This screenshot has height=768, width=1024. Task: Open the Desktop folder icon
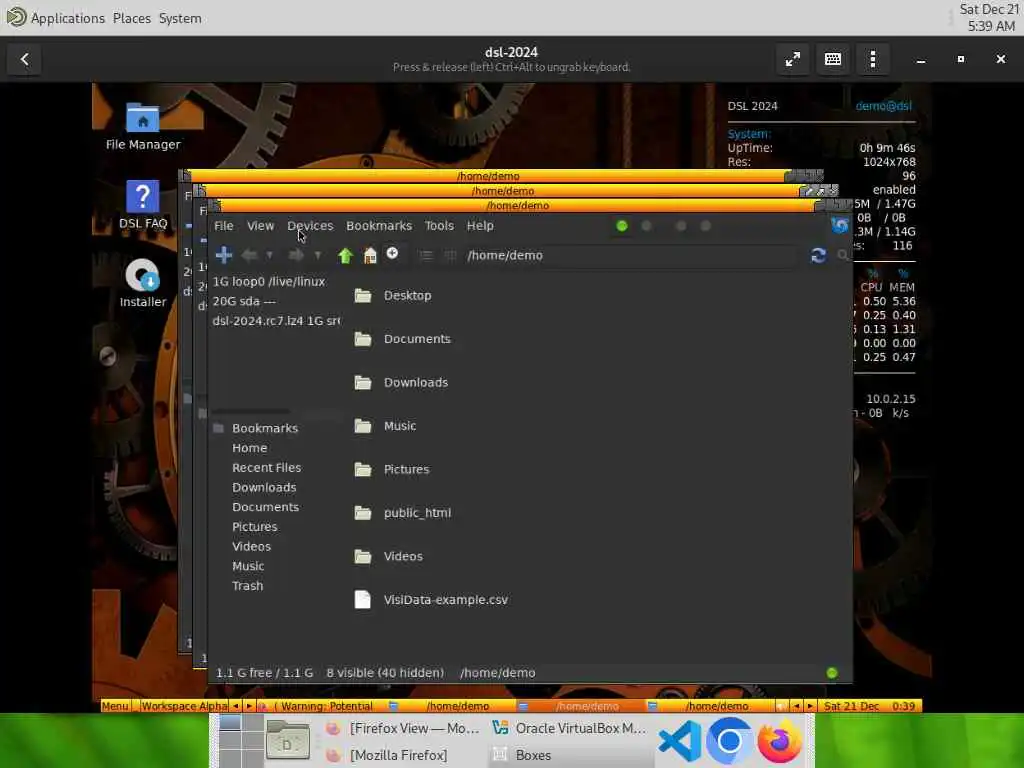[x=363, y=296]
